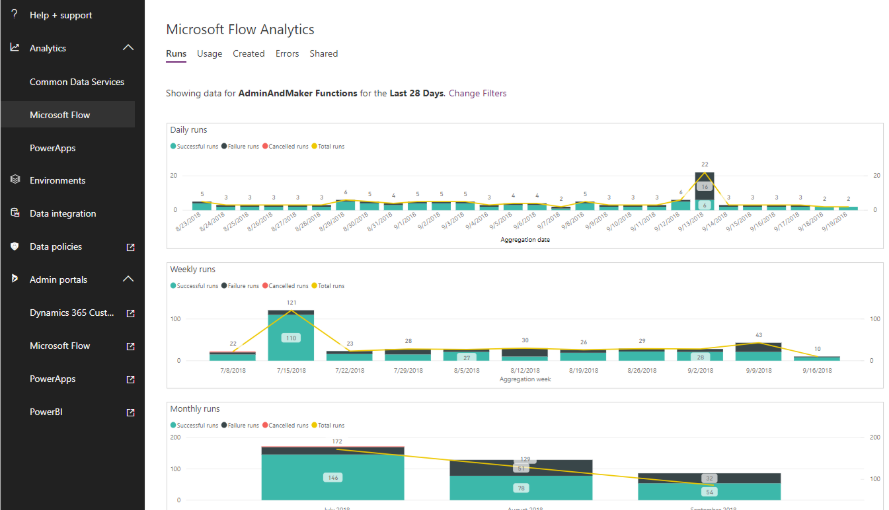This screenshot has height=510, width=889.
Task: Click the Analytics chart icon in sidebar
Action: coord(15,48)
